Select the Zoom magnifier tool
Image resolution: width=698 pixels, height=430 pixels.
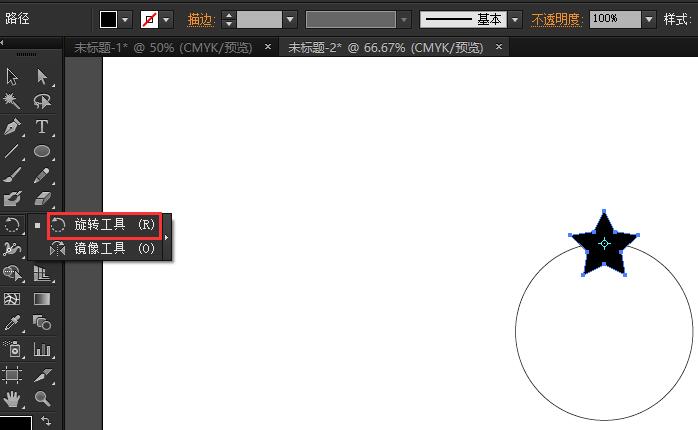[x=42, y=399]
